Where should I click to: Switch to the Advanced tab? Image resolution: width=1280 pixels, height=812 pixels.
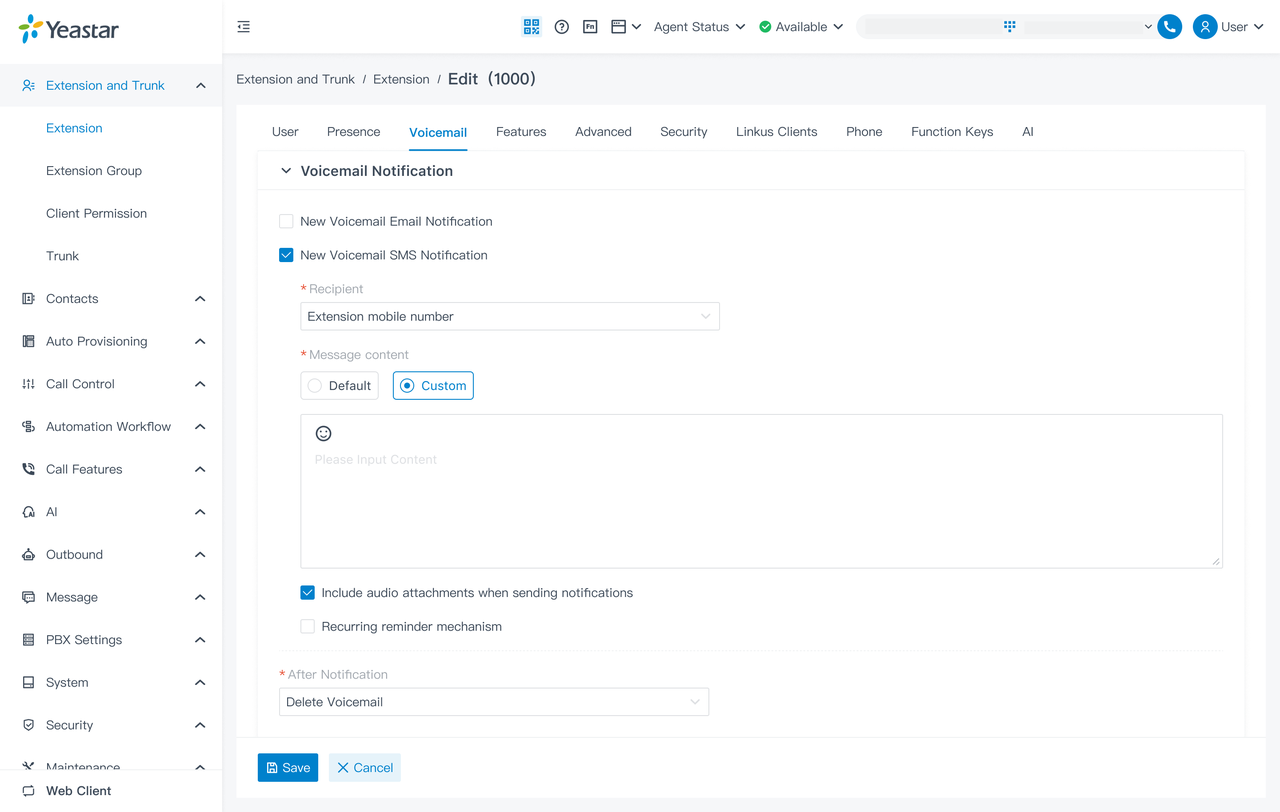coord(603,132)
